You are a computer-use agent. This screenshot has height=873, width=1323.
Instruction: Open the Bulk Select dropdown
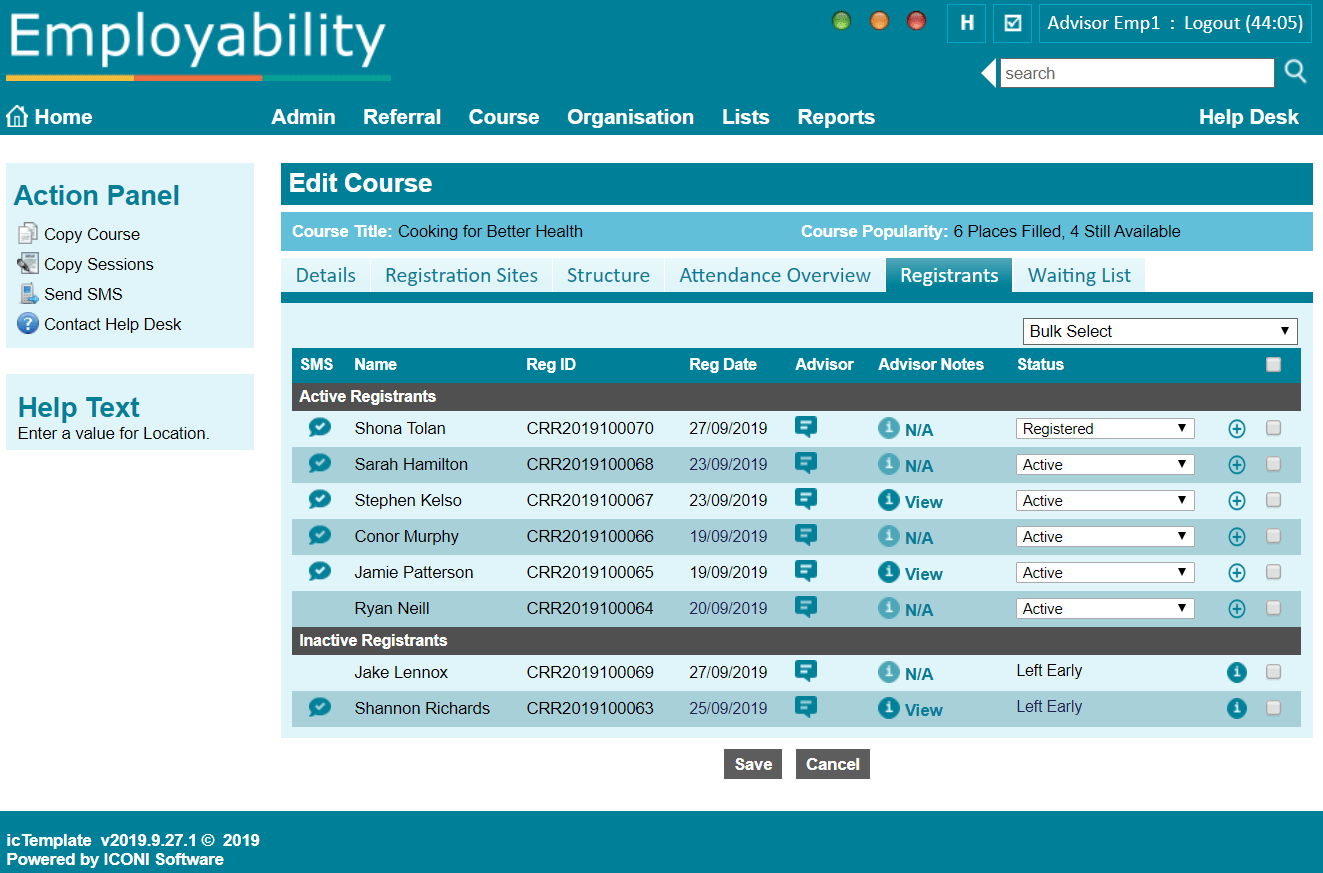click(x=1159, y=331)
